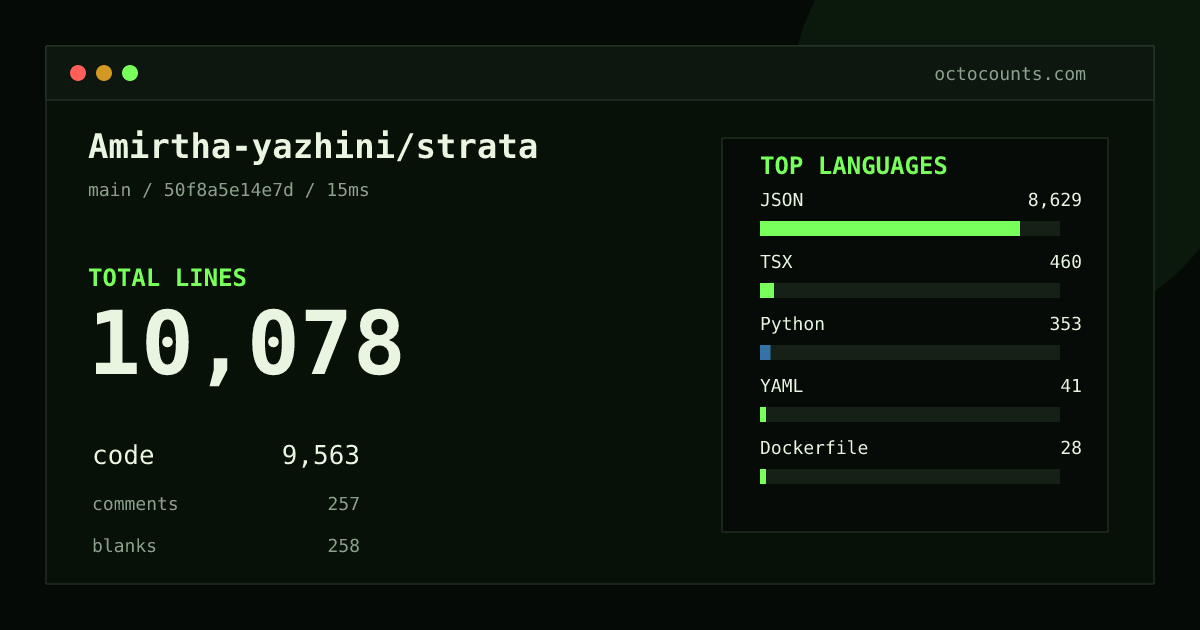1200x630 pixels.
Task: Select the comments count 257
Action: pos(344,504)
